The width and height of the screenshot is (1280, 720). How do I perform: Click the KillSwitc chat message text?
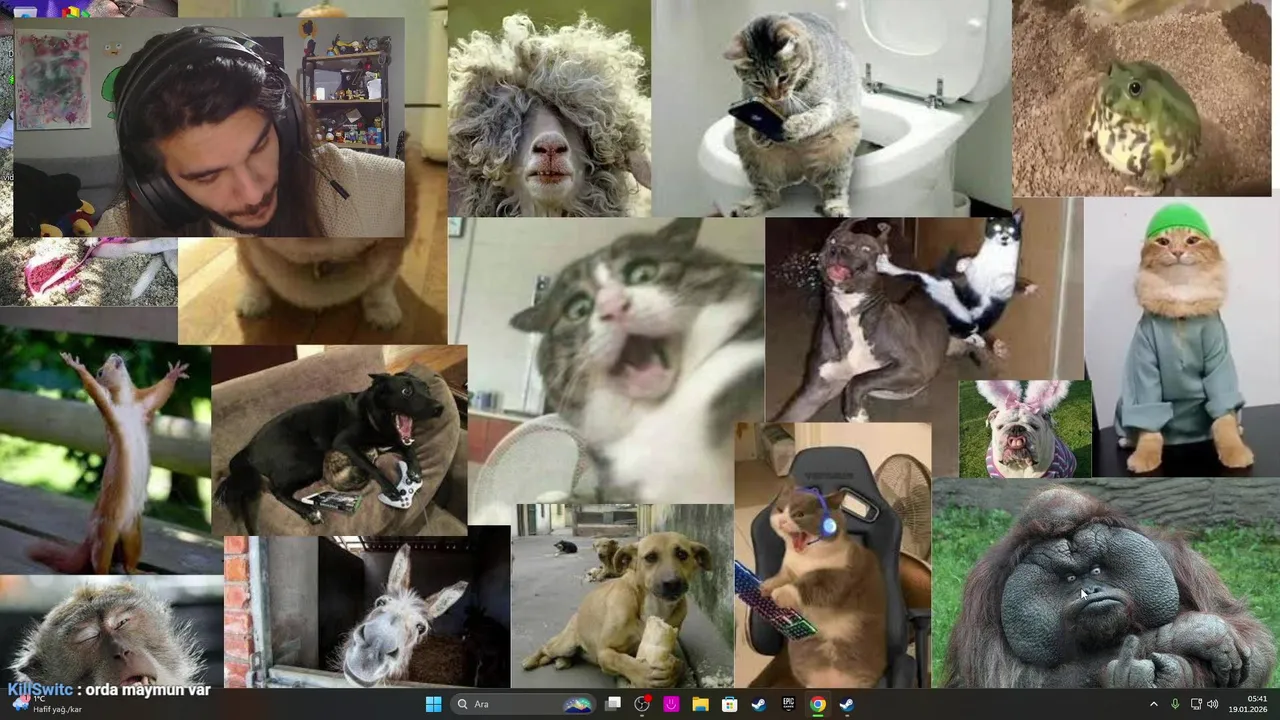(x=109, y=689)
